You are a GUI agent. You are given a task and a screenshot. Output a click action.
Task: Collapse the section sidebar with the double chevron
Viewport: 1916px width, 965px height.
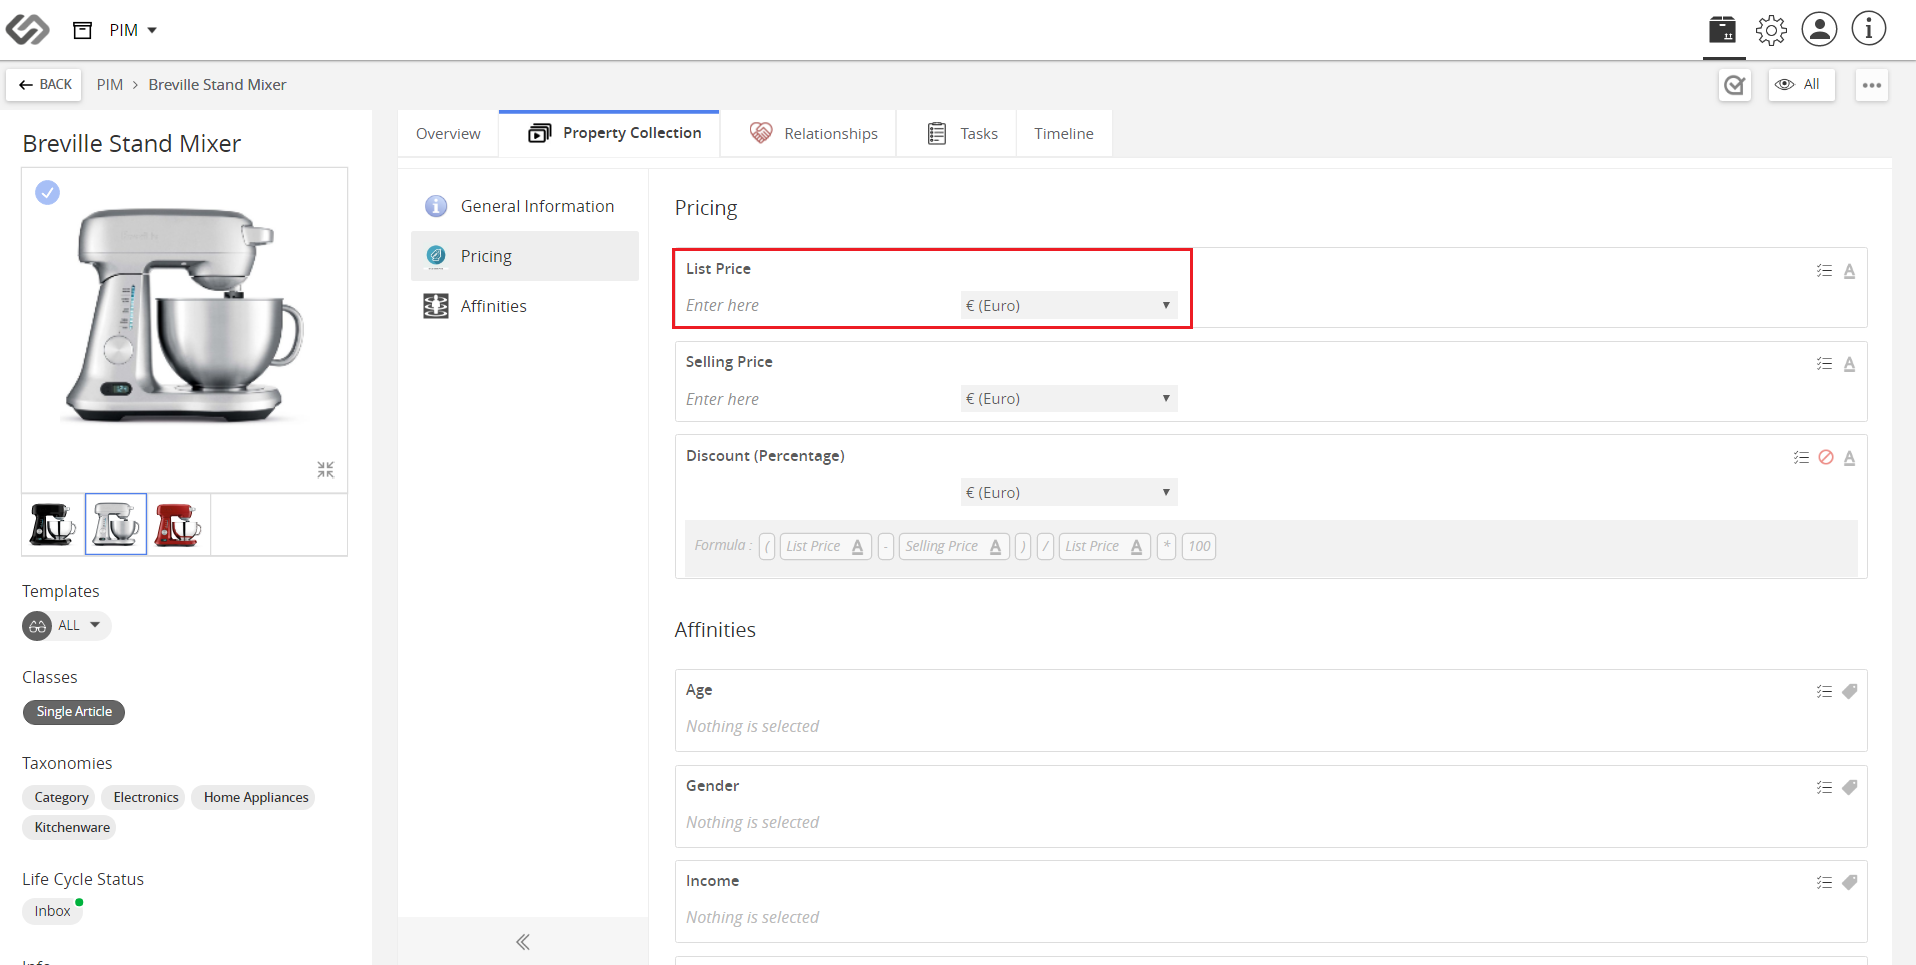pyautogui.click(x=523, y=942)
